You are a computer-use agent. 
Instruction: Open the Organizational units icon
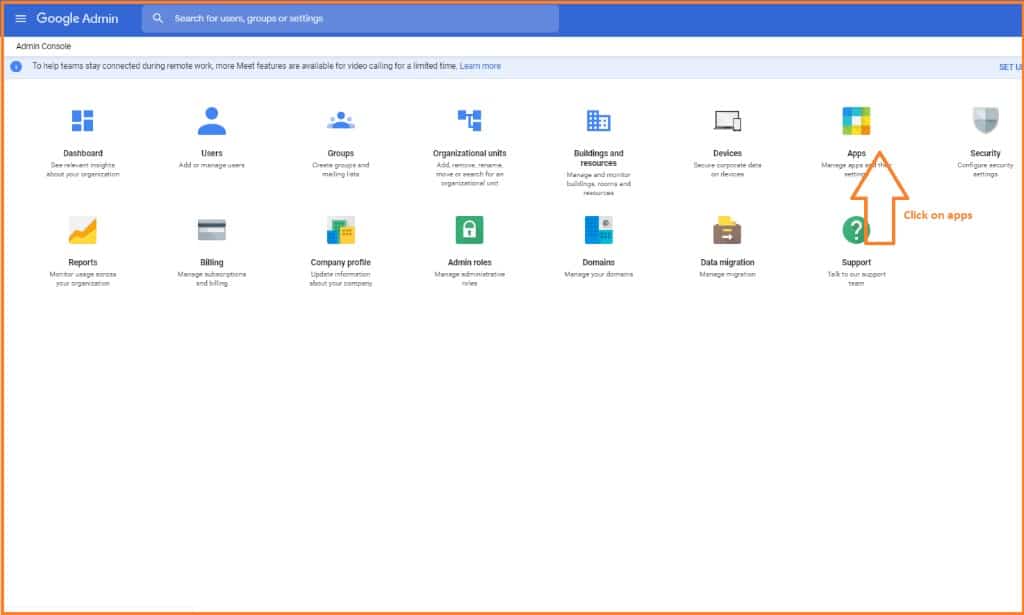pos(470,121)
